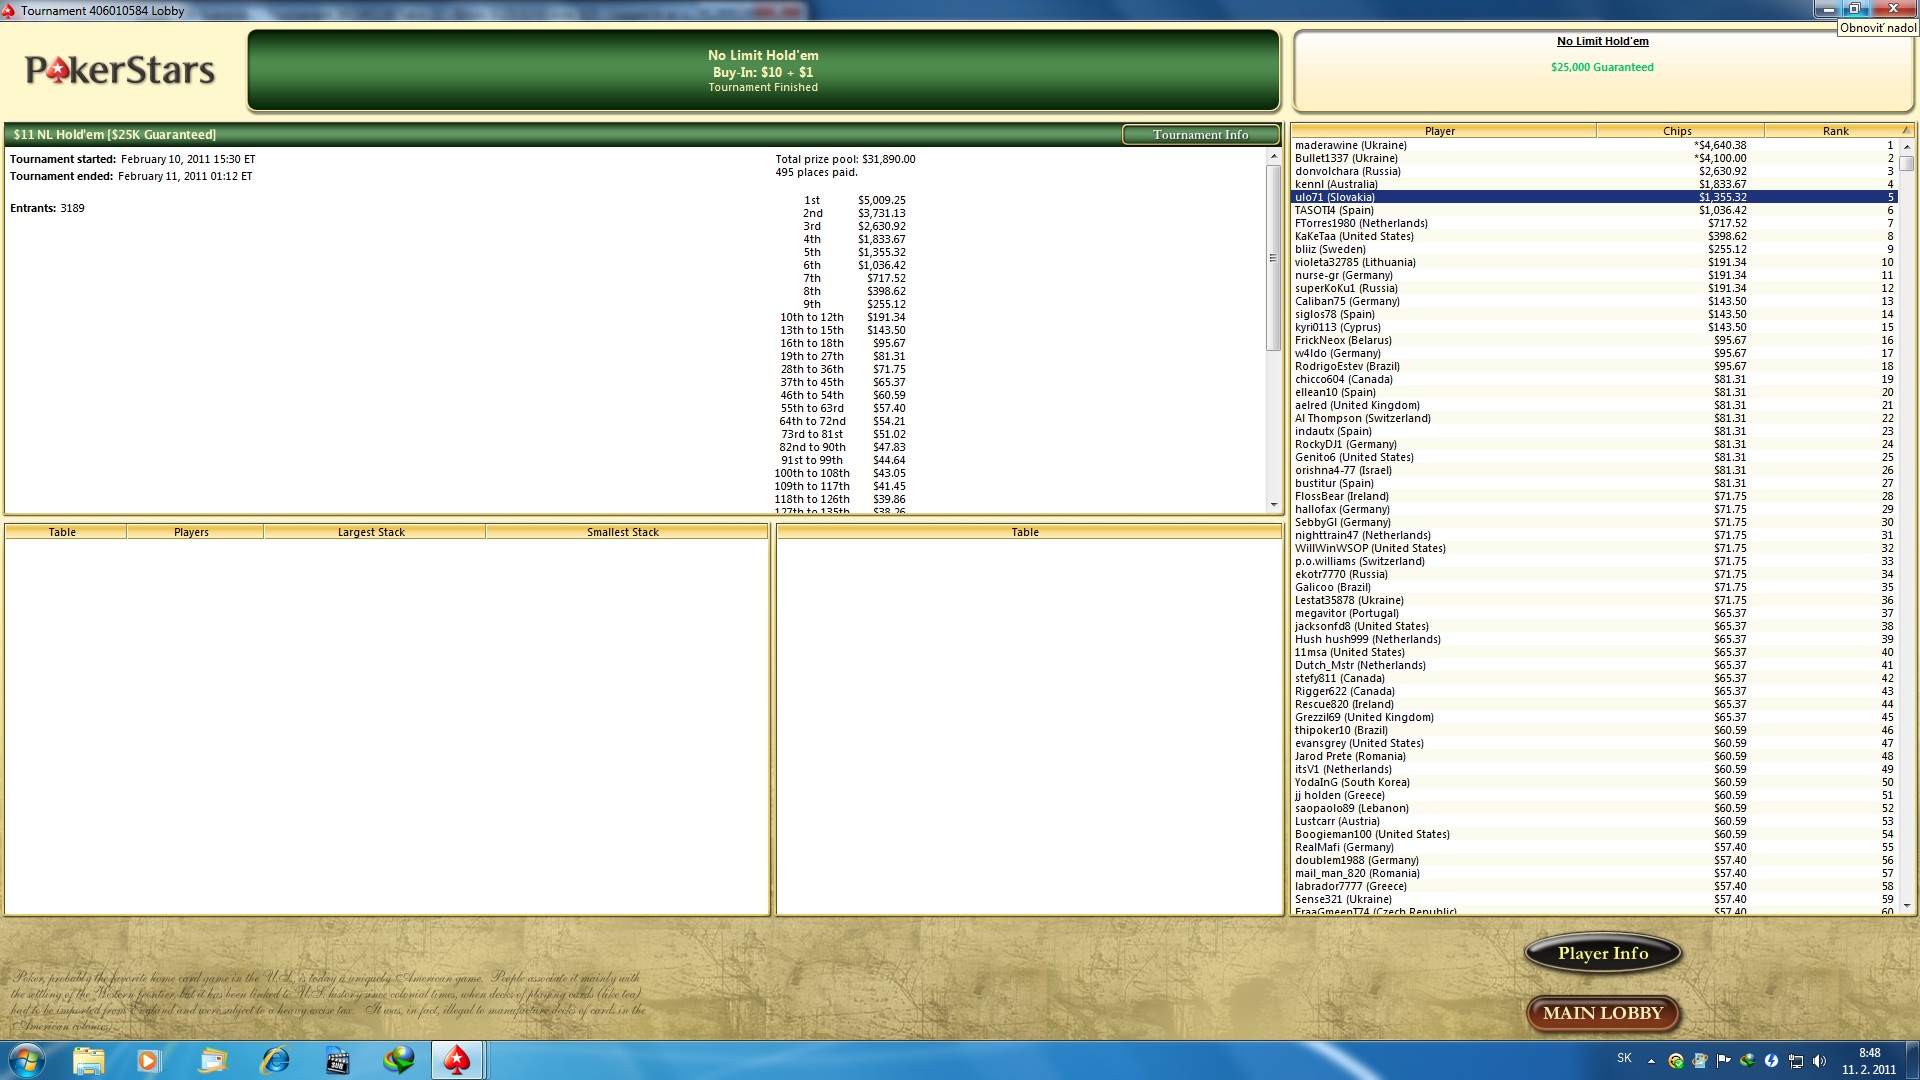This screenshot has height=1080, width=1920.
Task: Open the blue lightning bolt tray icon
Action: point(1771,1061)
